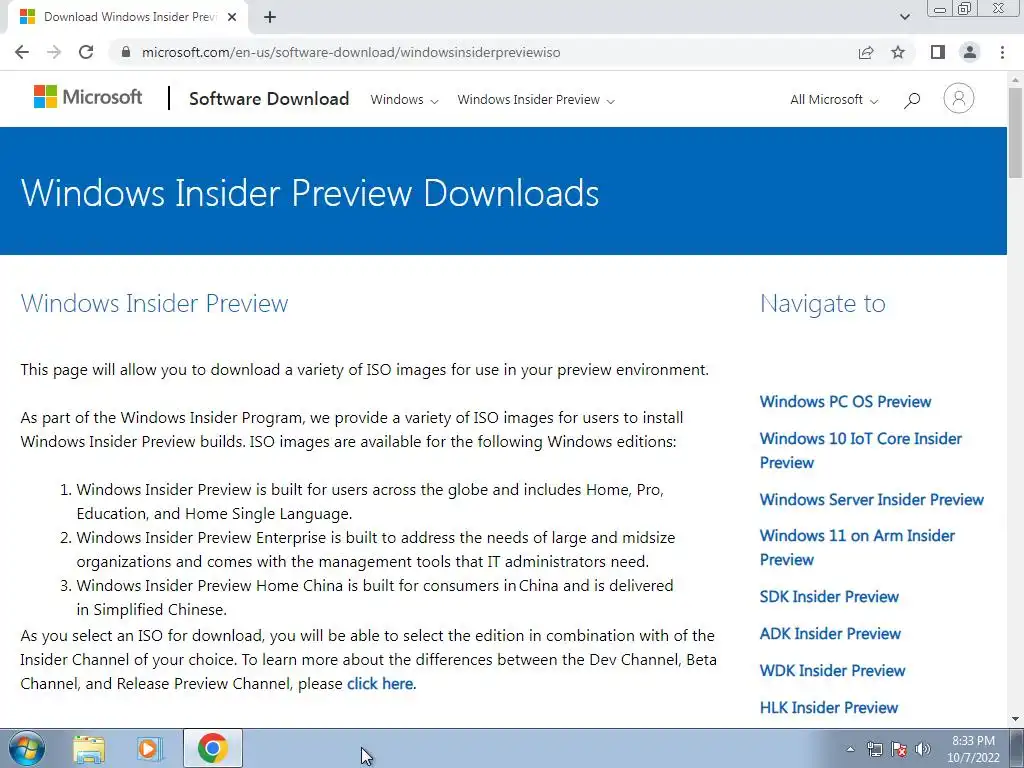Expand the All Microsoft menu
Image resolution: width=1024 pixels, height=768 pixels.
coord(834,100)
